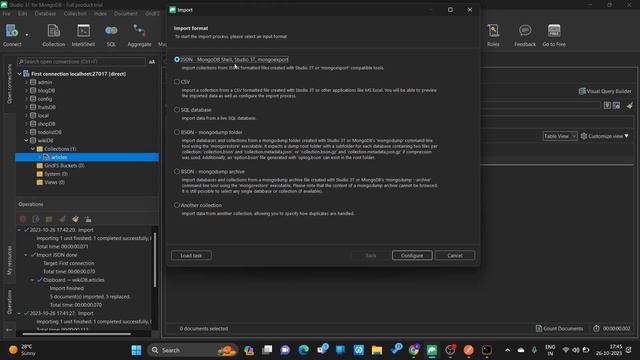
Task: Collapse the Collections (1) folder
Action: (33, 149)
